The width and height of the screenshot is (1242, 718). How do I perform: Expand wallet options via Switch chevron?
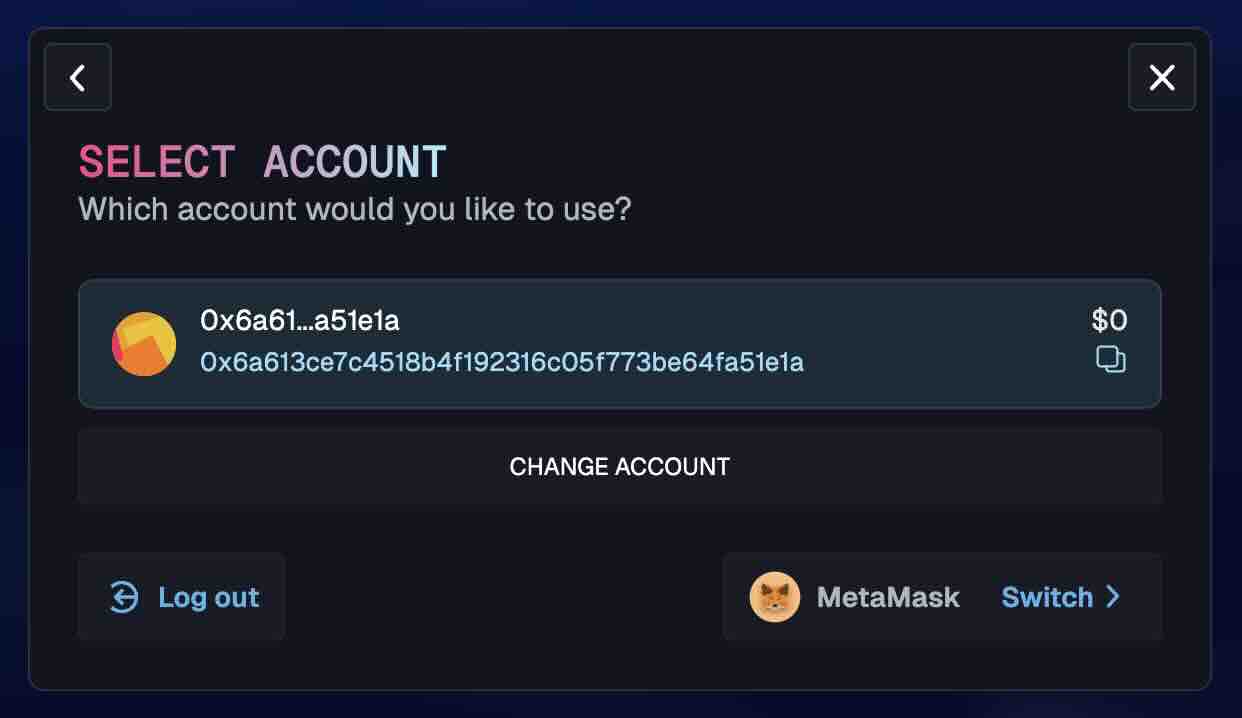(x=1114, y=597)
